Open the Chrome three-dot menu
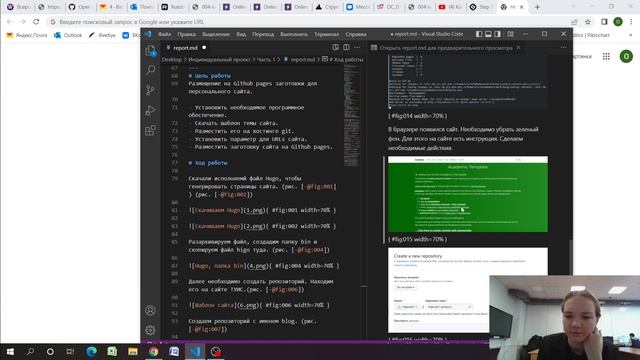 coord(631,22)
